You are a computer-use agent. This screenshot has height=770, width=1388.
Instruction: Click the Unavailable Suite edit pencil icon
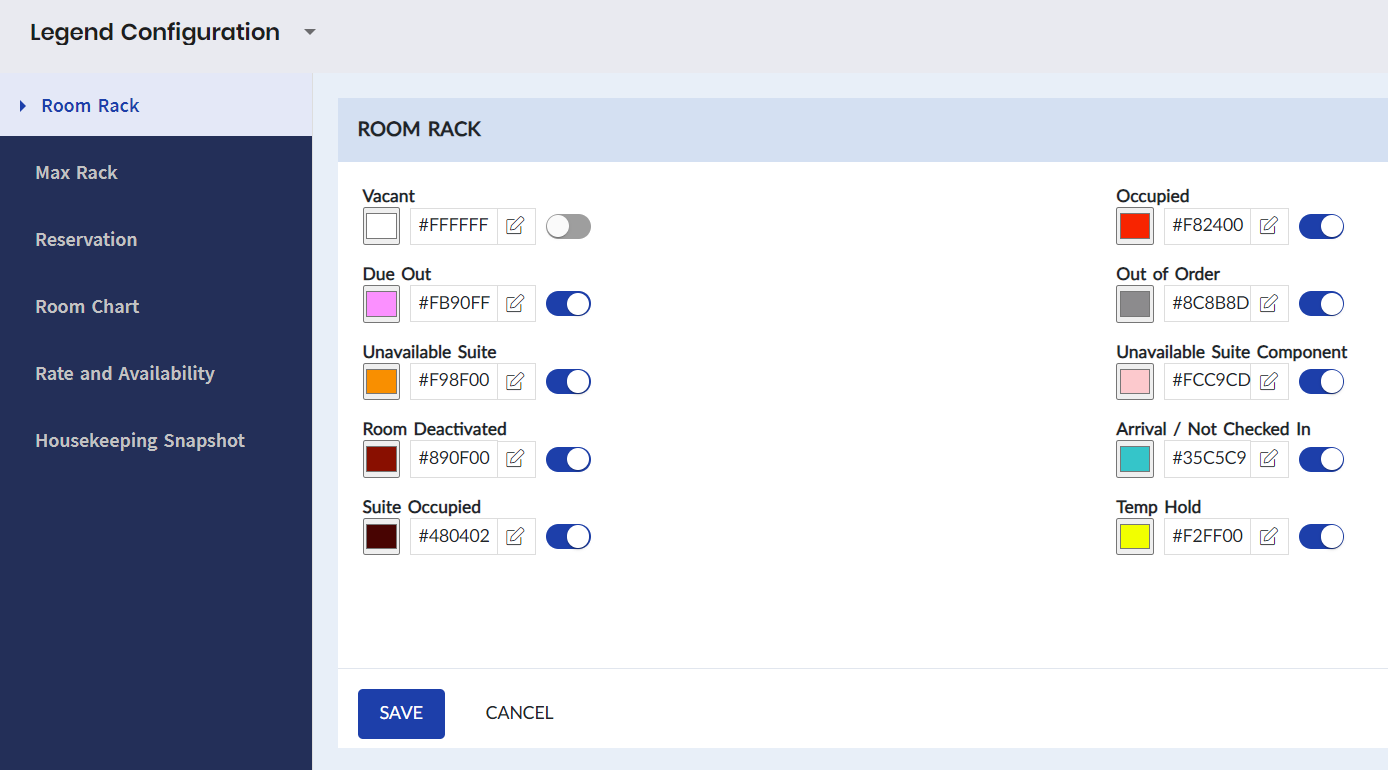click(515, 381)
